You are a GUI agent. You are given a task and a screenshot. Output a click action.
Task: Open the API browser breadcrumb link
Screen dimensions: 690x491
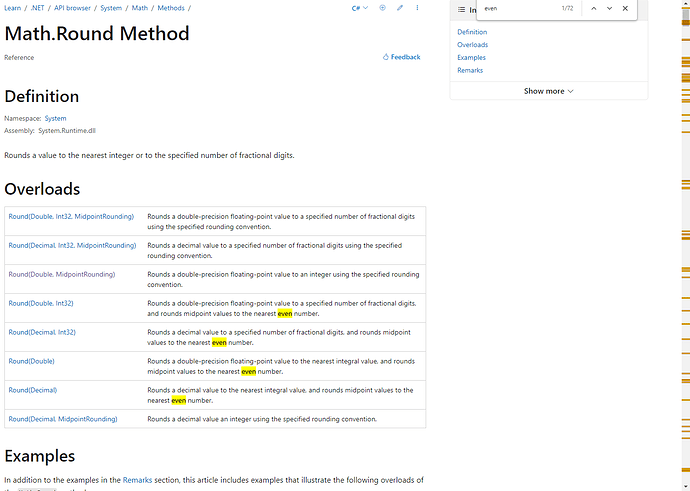point(72,8)
